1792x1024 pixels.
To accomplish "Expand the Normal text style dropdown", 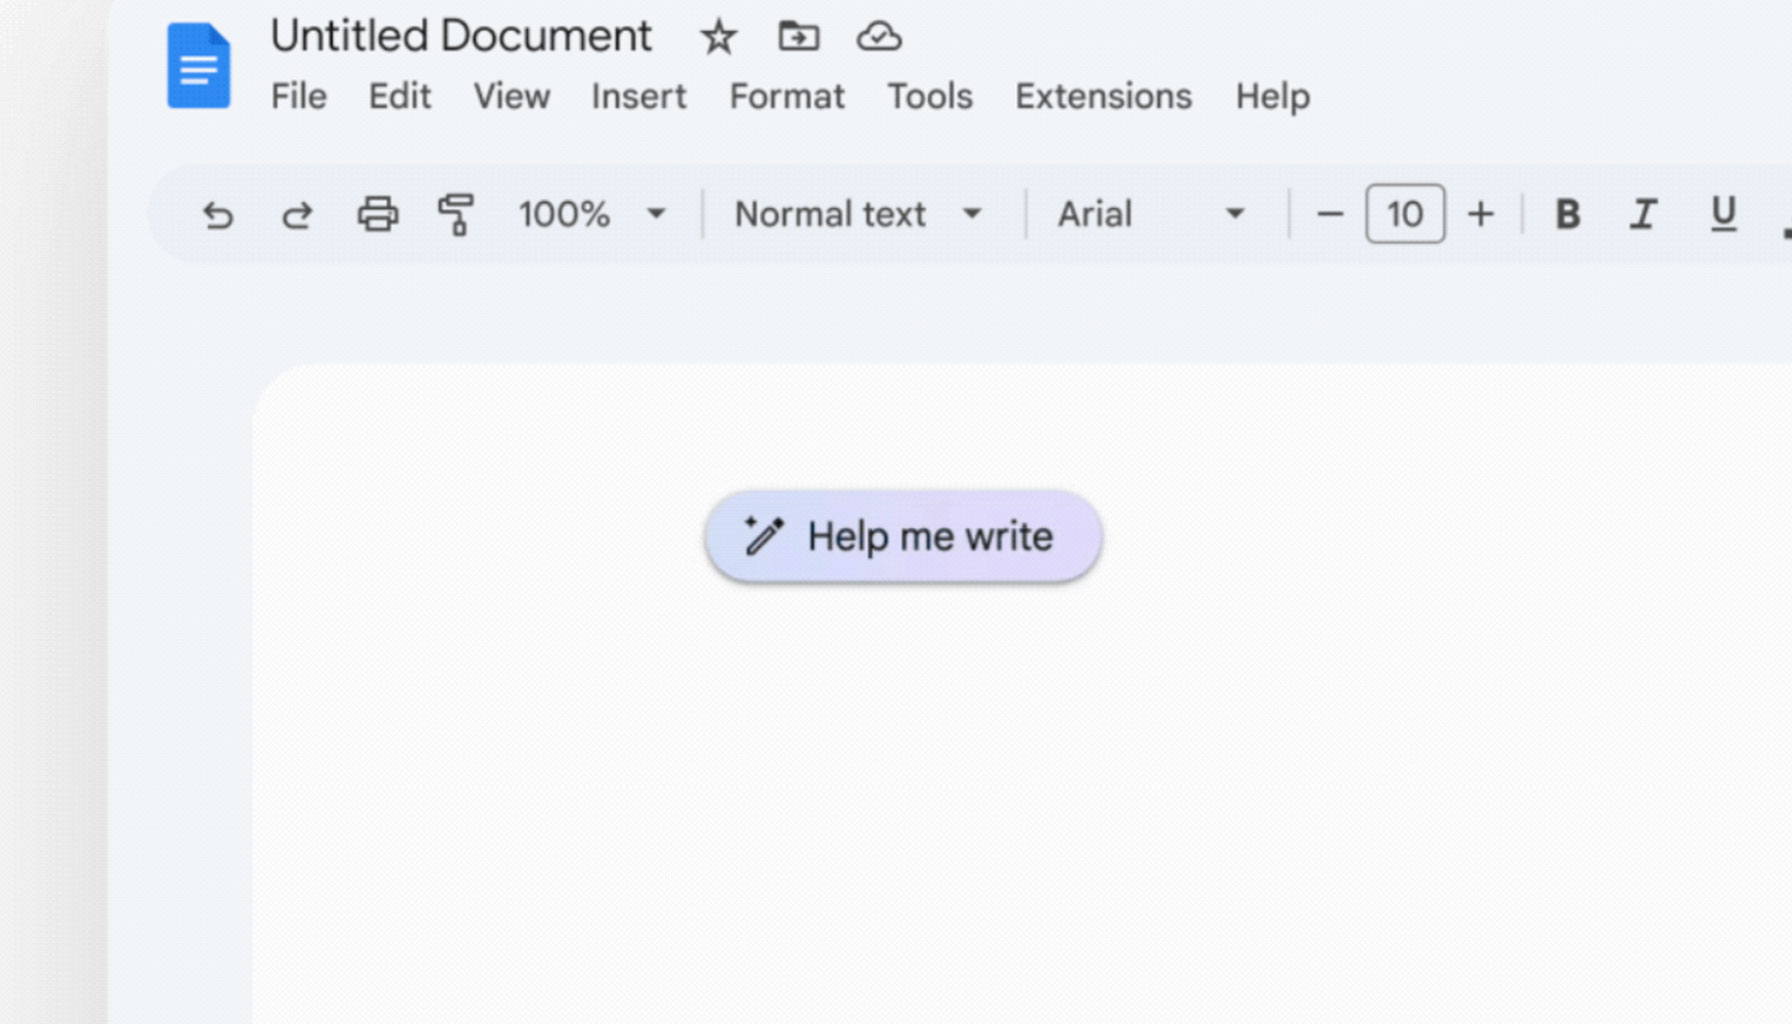I will coord(858,214).
